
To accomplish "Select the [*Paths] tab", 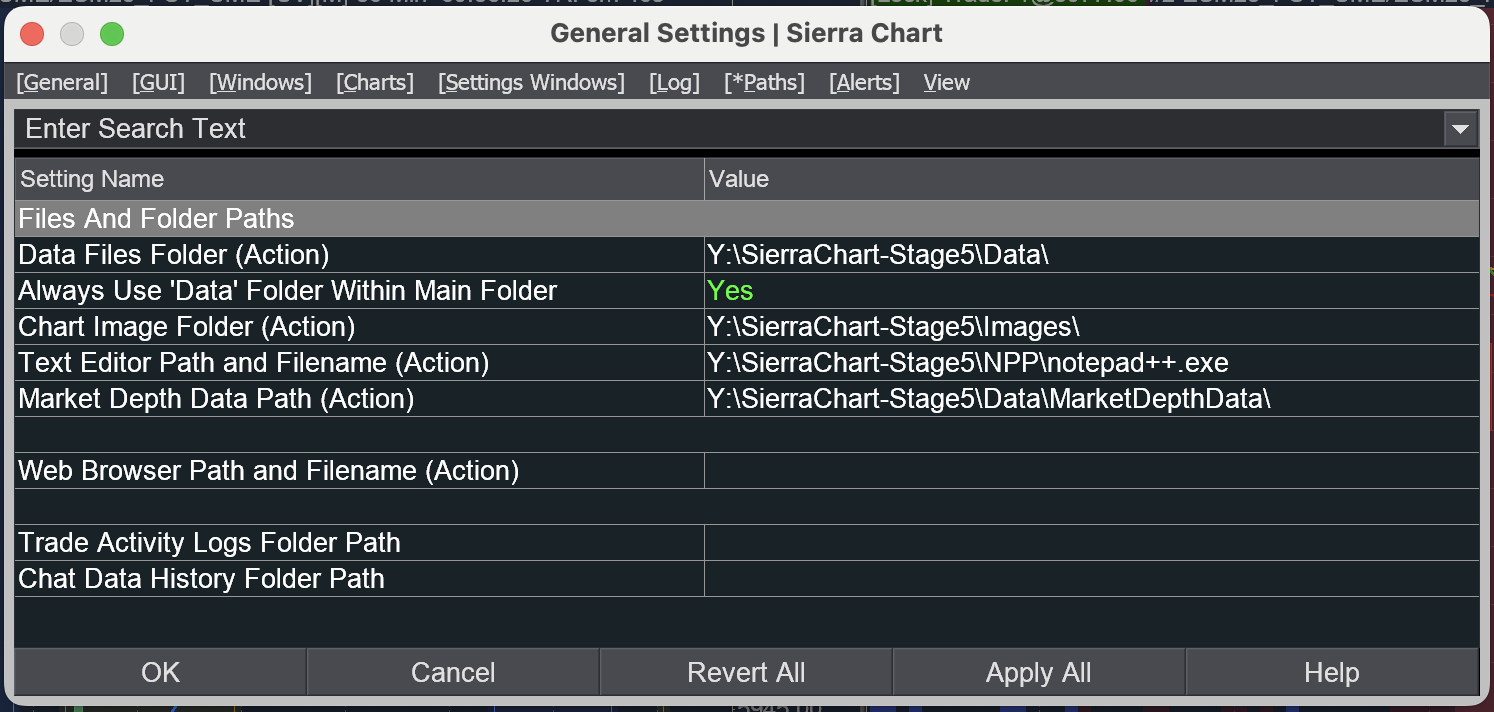I will [x=764, y=82].
